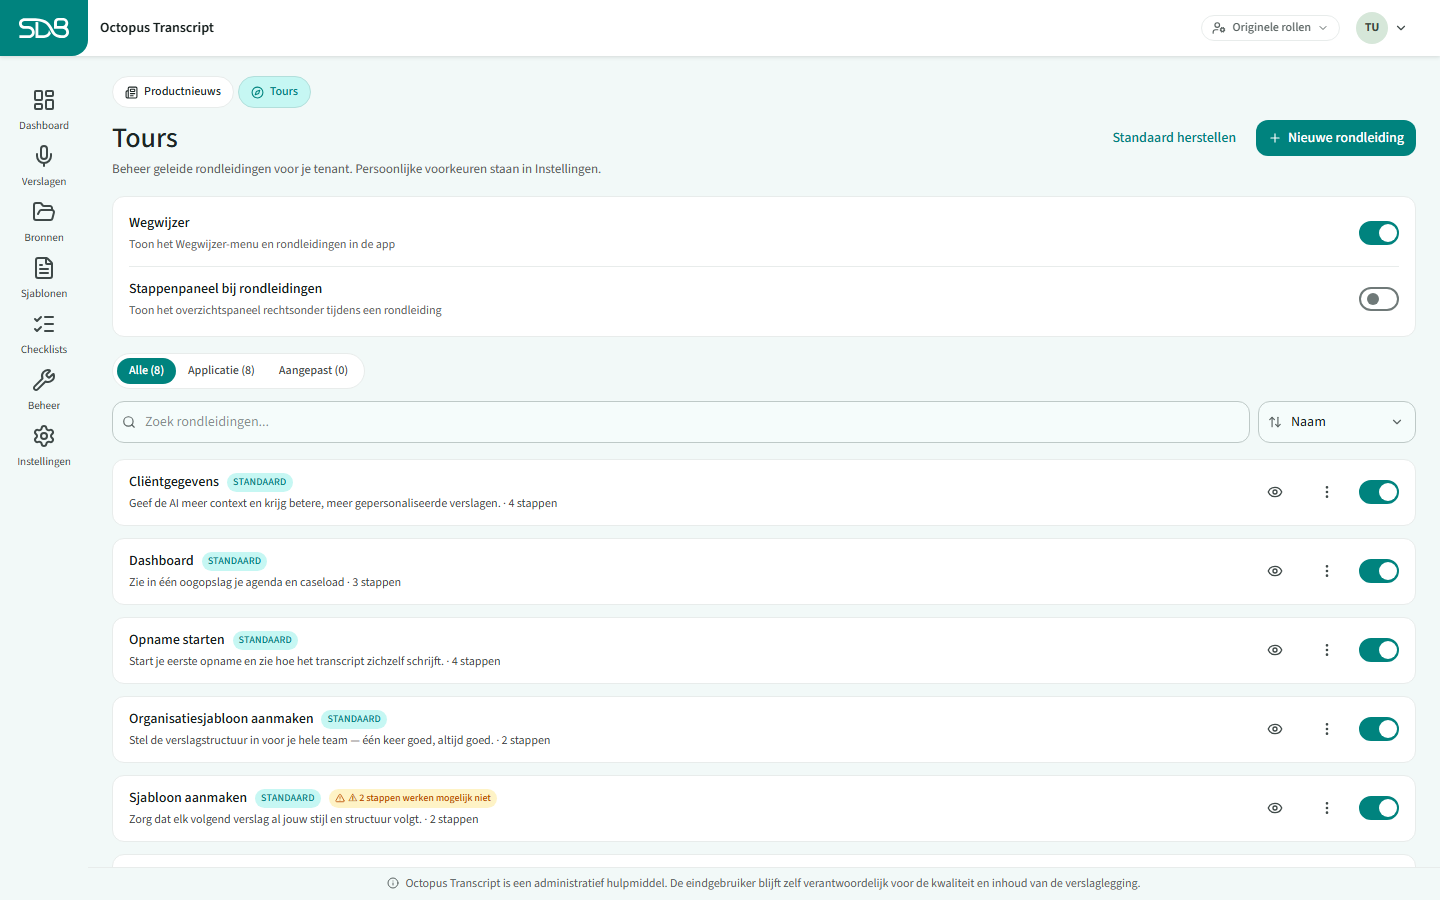Click the roles icon in Originele rollen
The height and width of the screenshot is (900, 1440).
coord(1219,28)
